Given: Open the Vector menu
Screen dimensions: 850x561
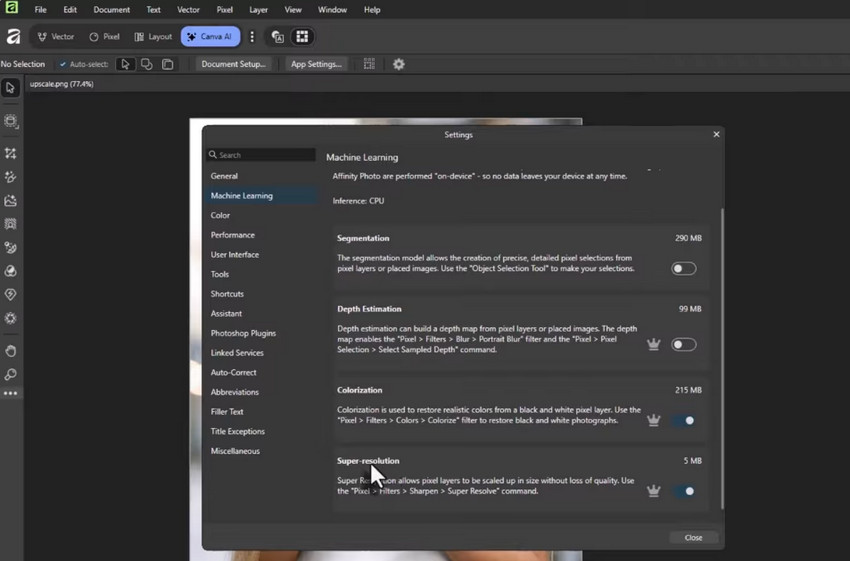Looking at the screenshot, I should coord(188,10).
